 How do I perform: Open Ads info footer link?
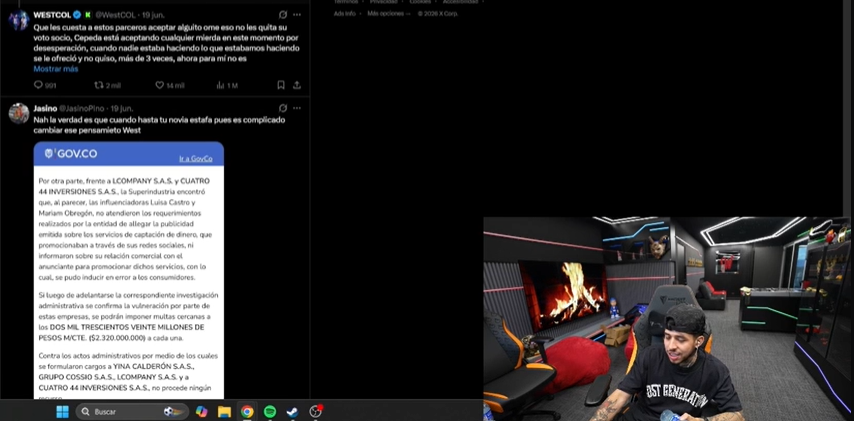point(344,14)
